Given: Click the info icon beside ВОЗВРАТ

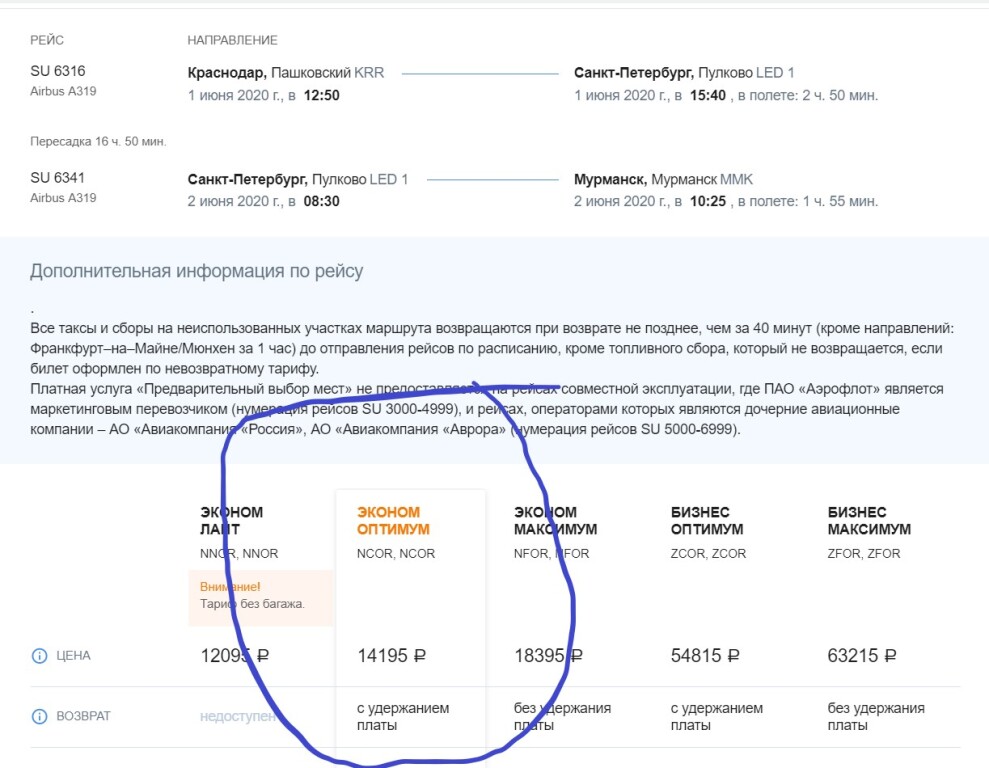Looking at the screenshot, I should tap(40, 716).
